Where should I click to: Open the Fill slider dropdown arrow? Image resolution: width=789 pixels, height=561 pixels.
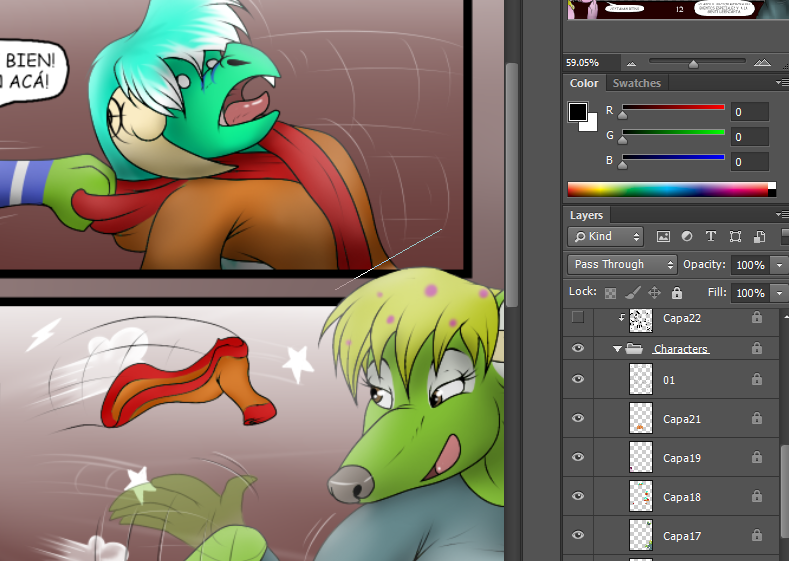tap(779, 293)
